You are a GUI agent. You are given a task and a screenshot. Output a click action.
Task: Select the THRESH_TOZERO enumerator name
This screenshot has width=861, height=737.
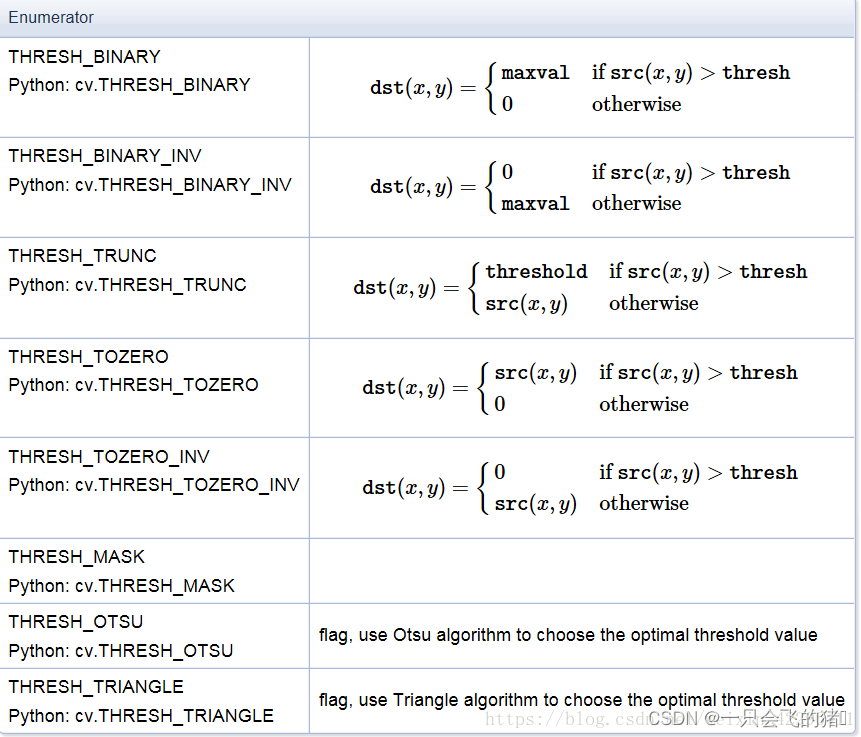(x=88, y=357)
